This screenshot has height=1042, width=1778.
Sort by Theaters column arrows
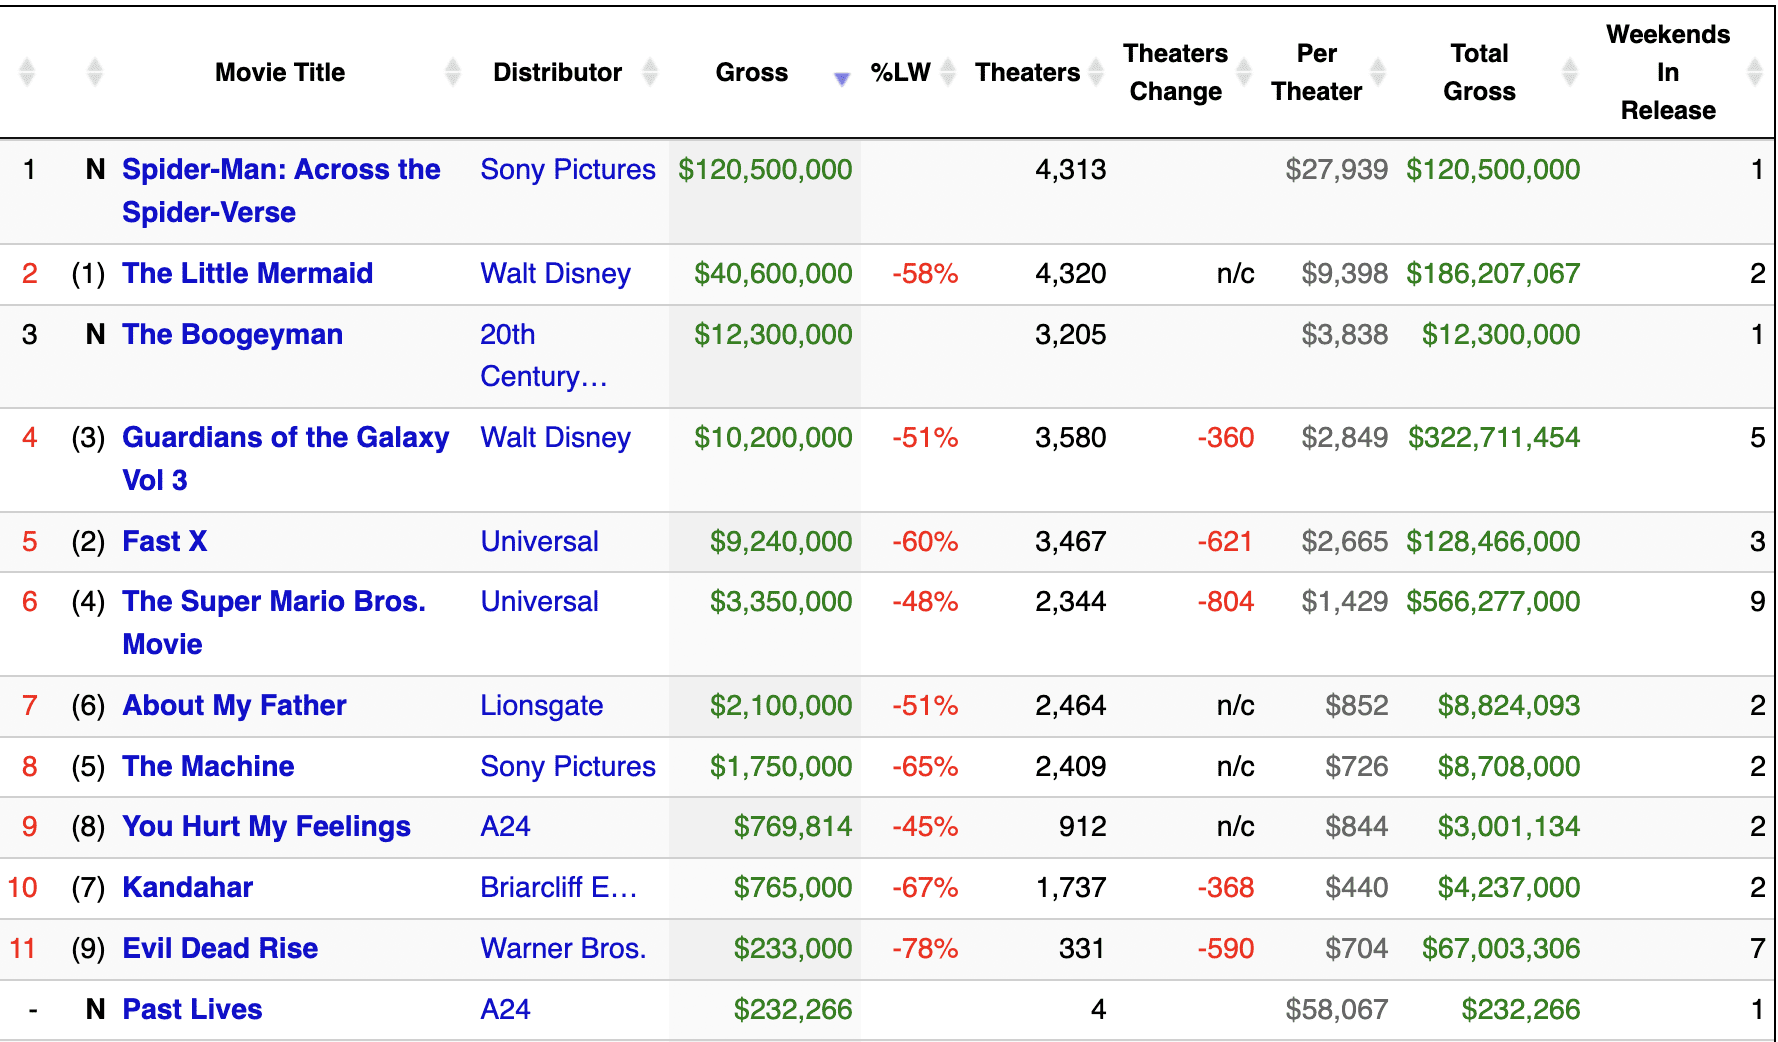point(1096,72)
